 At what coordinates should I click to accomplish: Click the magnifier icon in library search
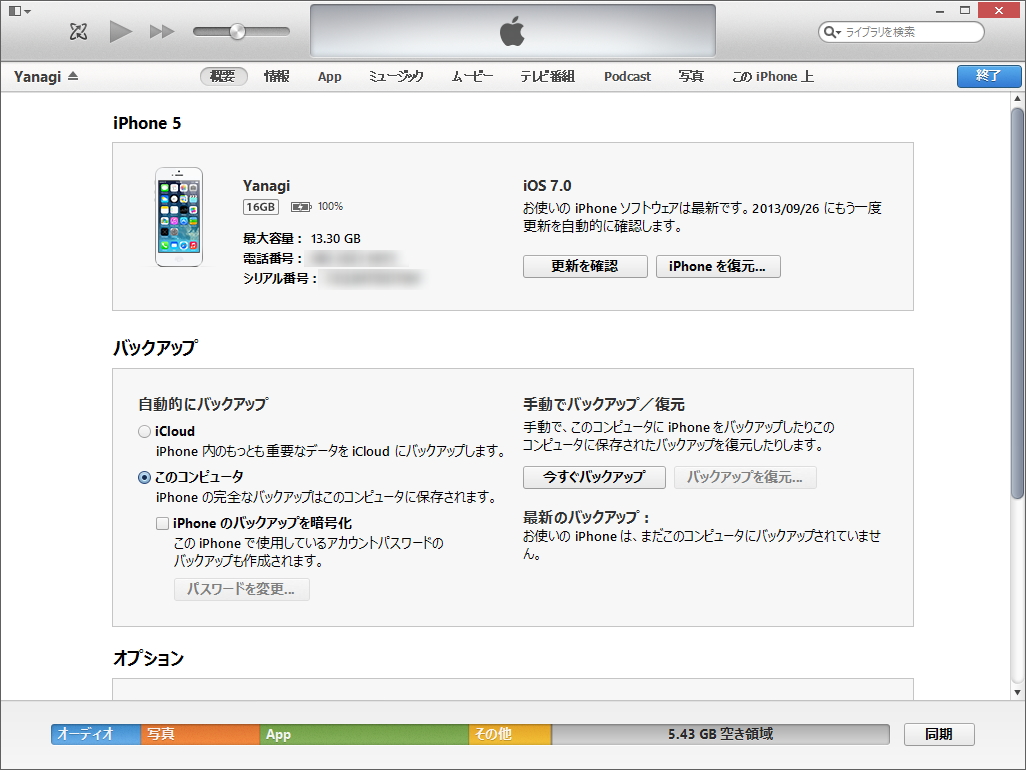[831, 31]
